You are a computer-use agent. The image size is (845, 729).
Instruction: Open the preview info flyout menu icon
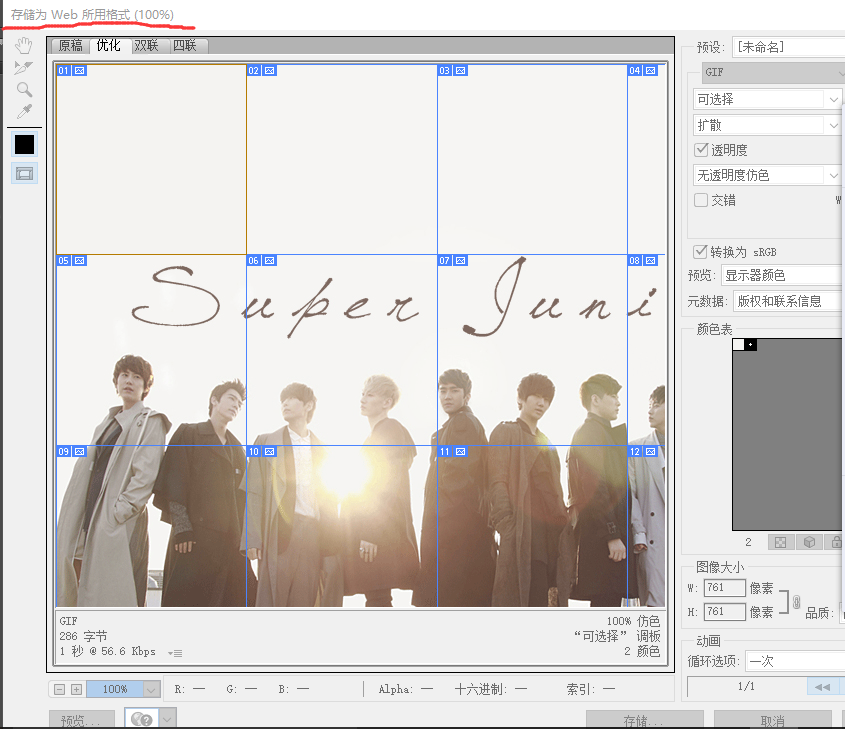pos(175,653)
